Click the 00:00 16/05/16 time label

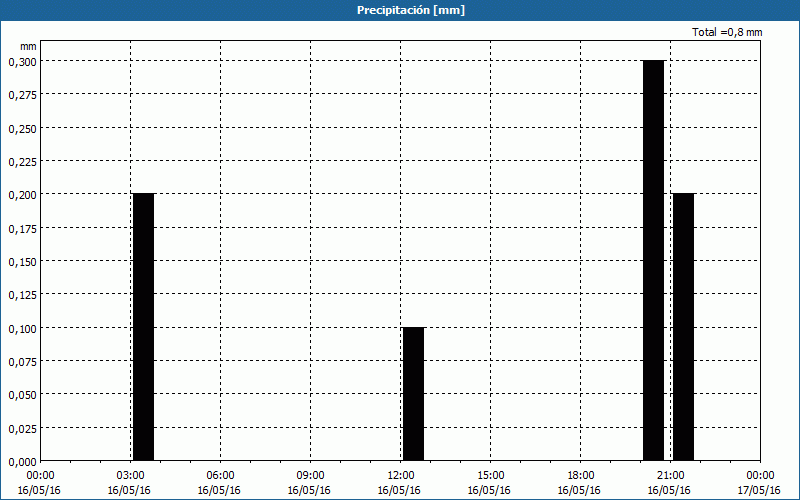click(39, 483)
